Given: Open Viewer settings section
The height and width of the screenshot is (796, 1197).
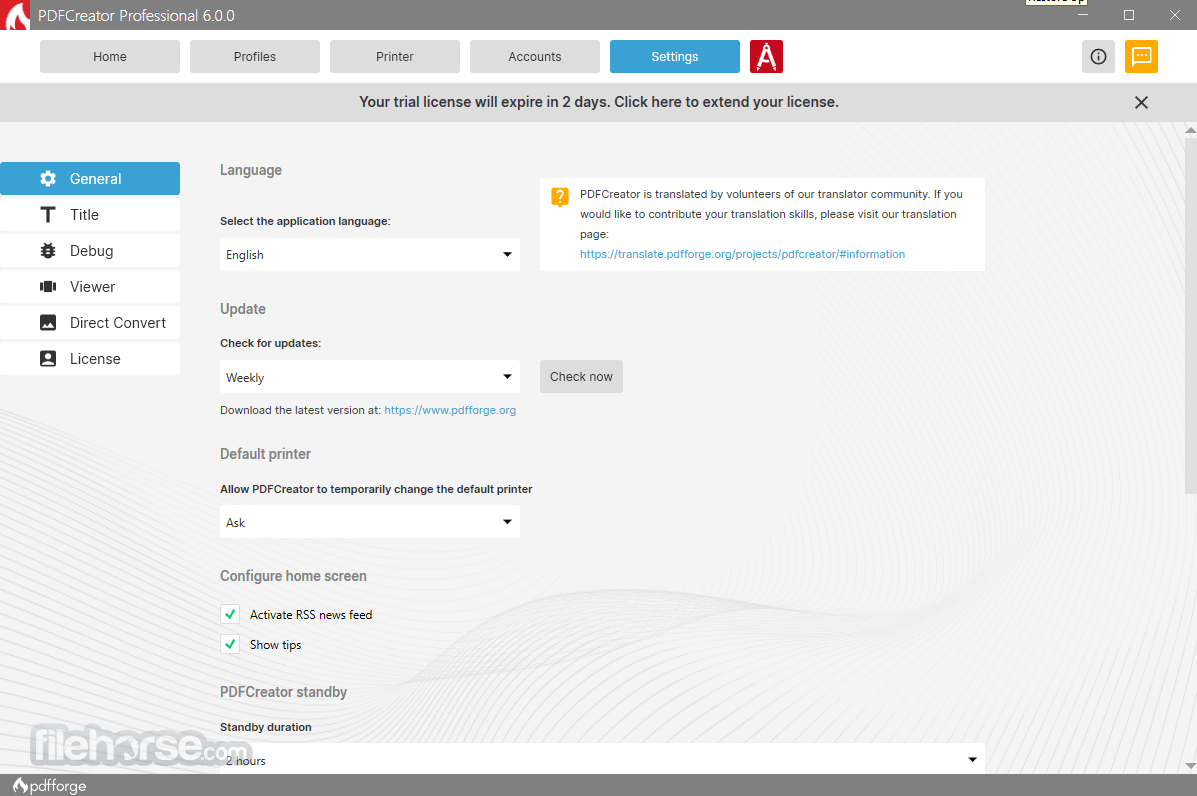Looking at the screenshot, I should [90, 286].
